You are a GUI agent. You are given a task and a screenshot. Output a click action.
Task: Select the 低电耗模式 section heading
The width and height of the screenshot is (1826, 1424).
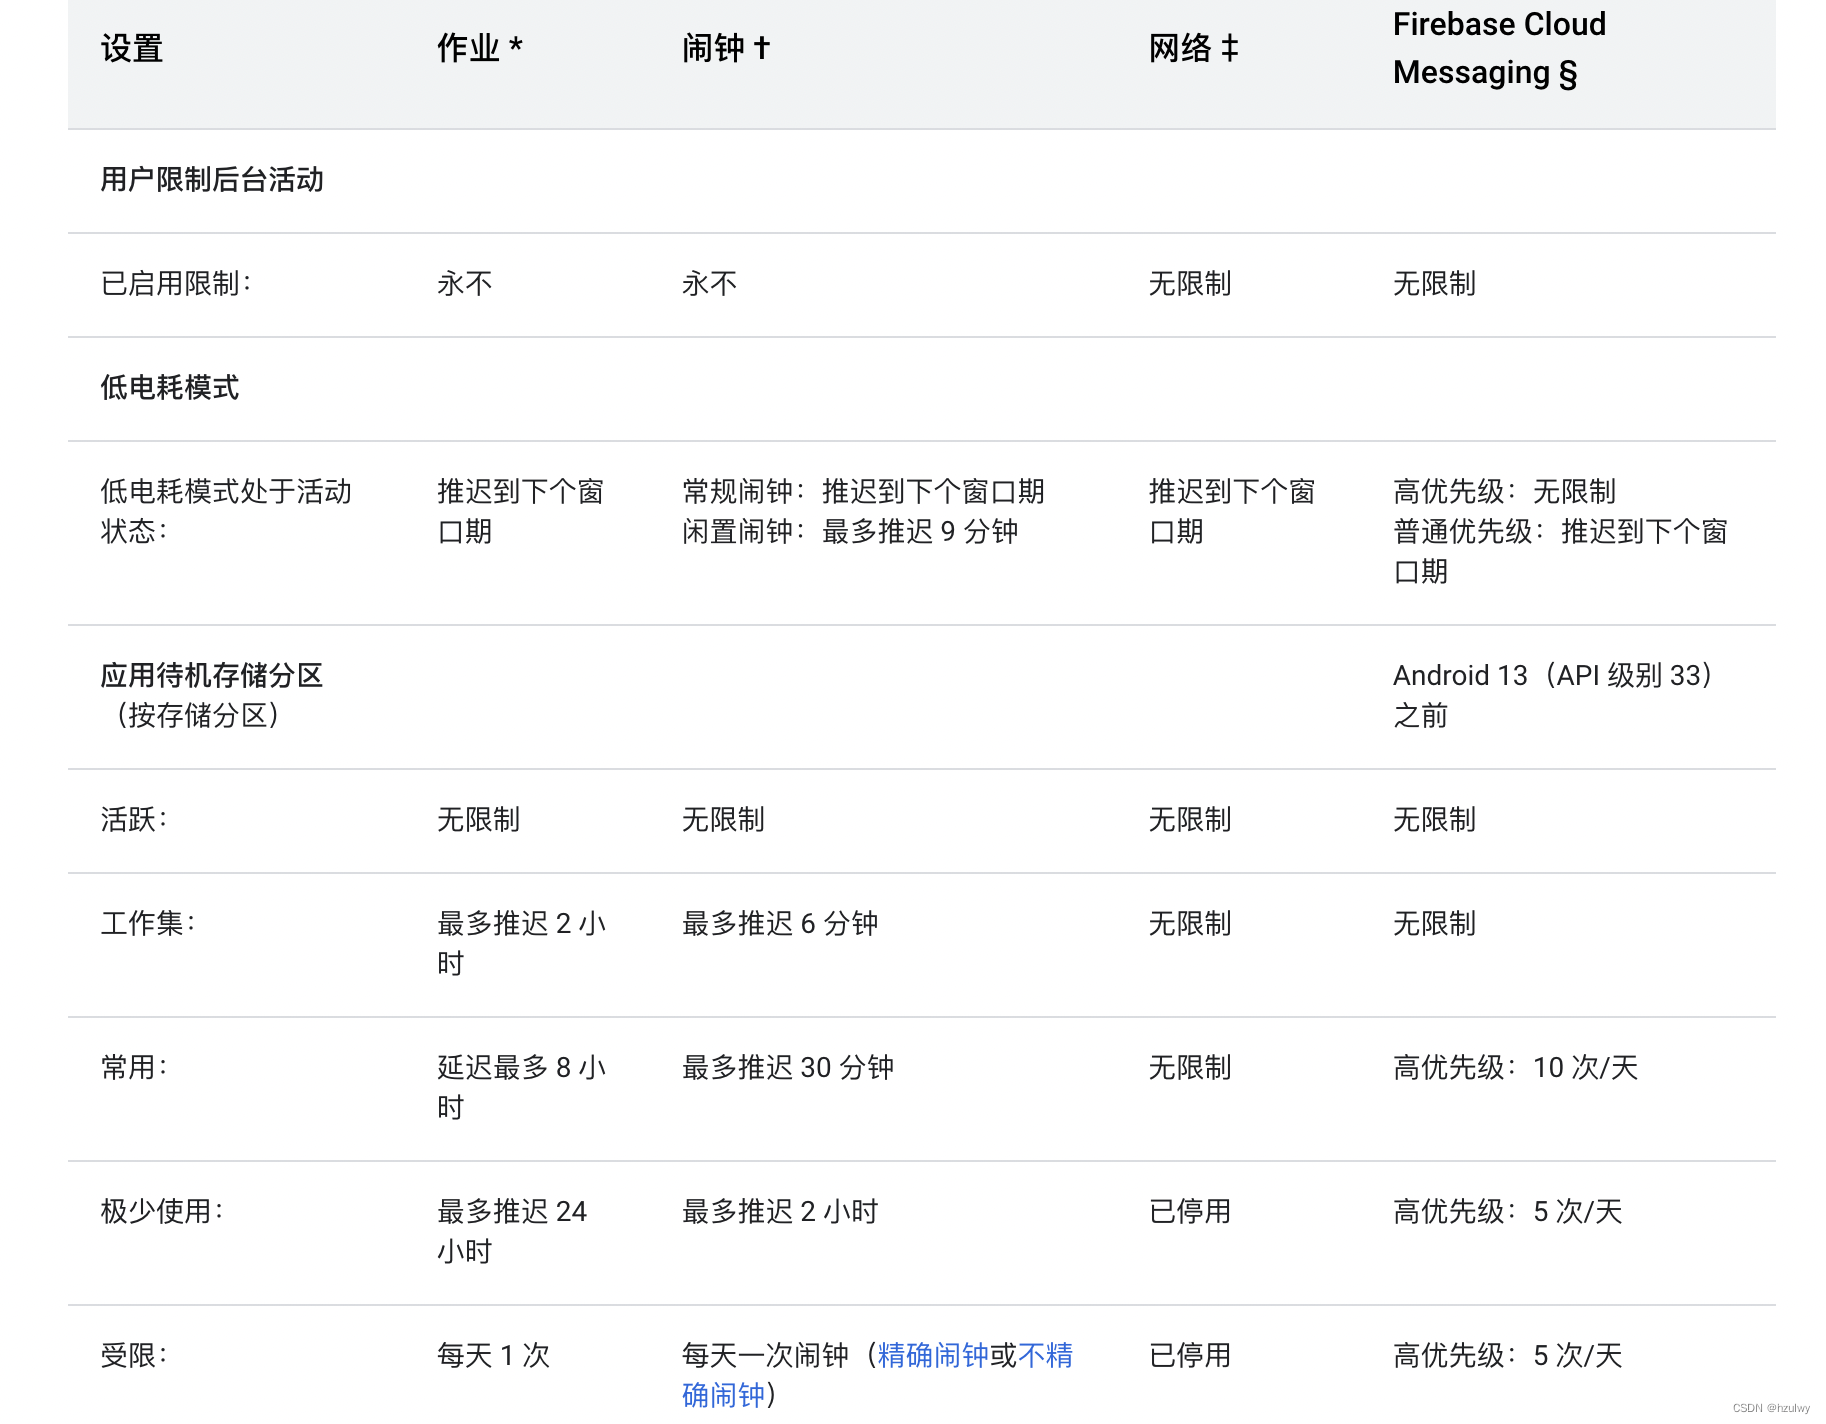[x=170, y=388]
